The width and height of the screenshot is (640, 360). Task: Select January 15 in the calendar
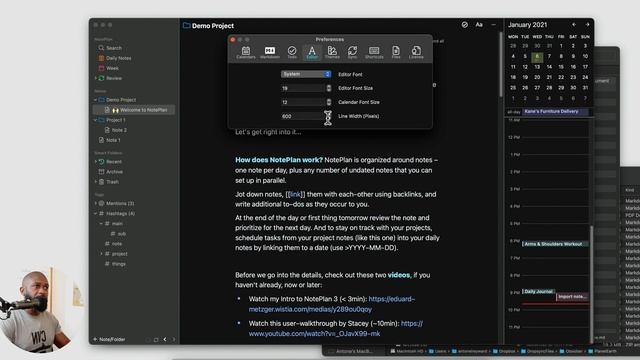pyautogui.click(x=561, y=67)
